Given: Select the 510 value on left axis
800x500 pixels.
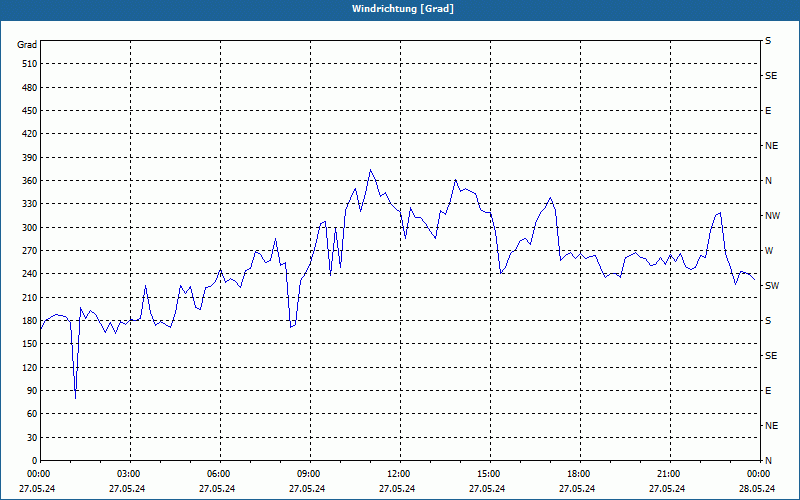Looking at the screenshot, I should (30, 64).
